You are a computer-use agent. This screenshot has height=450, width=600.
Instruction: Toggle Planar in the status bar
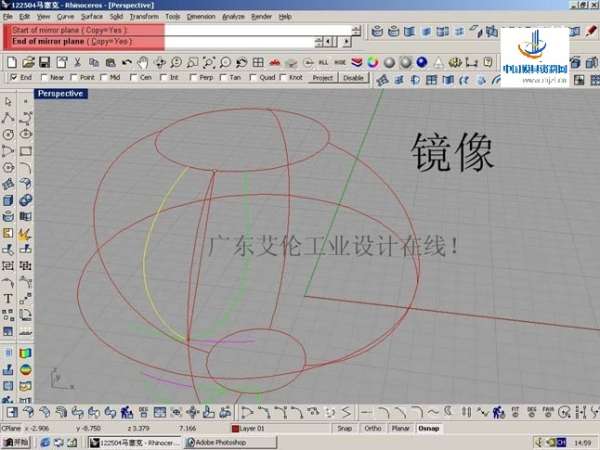coord(400,428)
